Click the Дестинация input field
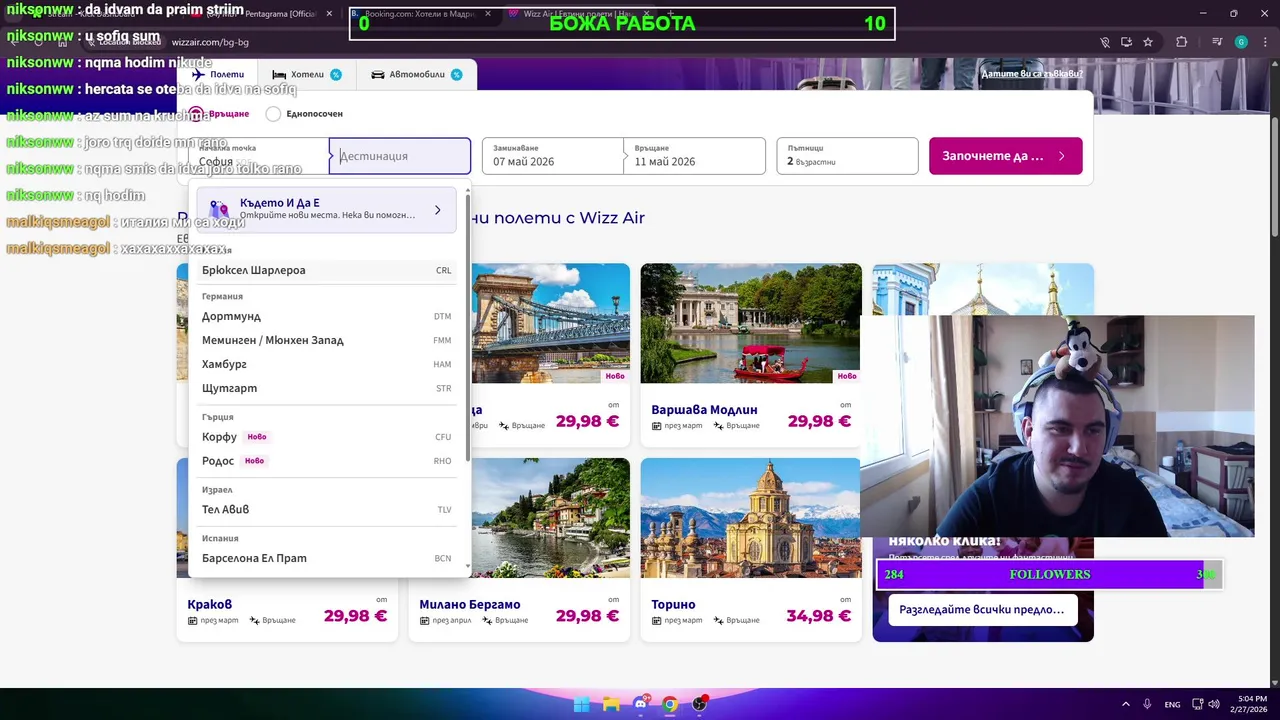This screenshot has width=1280, height=720. click(x=400, y=156)
